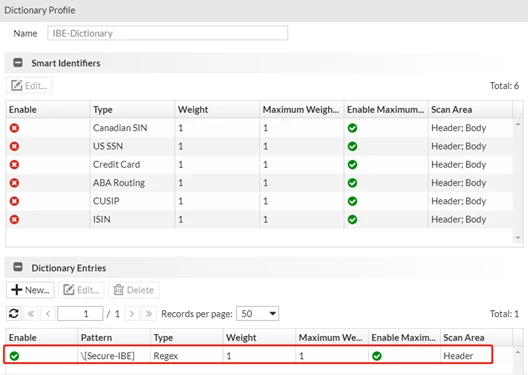
Task: Sort dictionary entries by Pattern column
Action: pyautogui.click(x=114, y=337)
